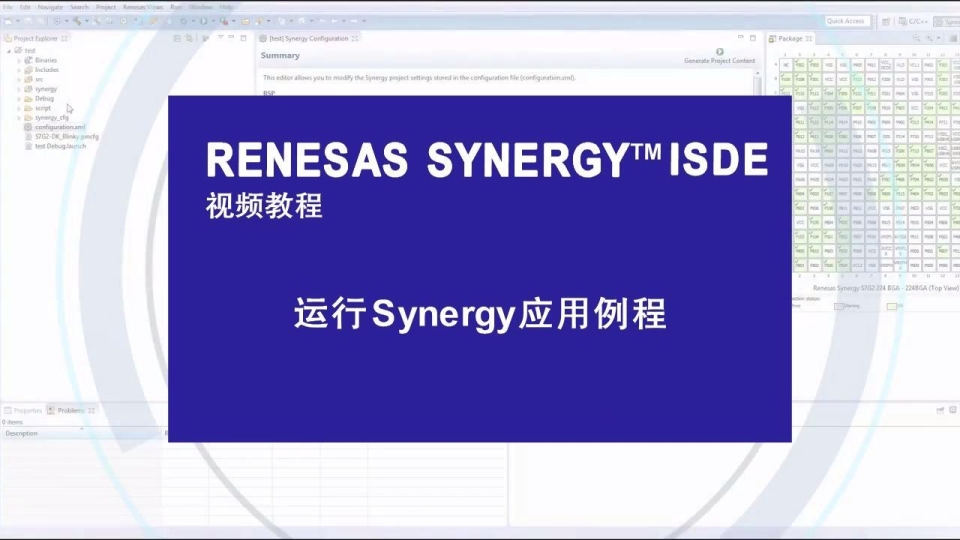The image size is (960, 540).
Task: Click the Back navigation arrow in toolbar
Action: pos(334,21)
